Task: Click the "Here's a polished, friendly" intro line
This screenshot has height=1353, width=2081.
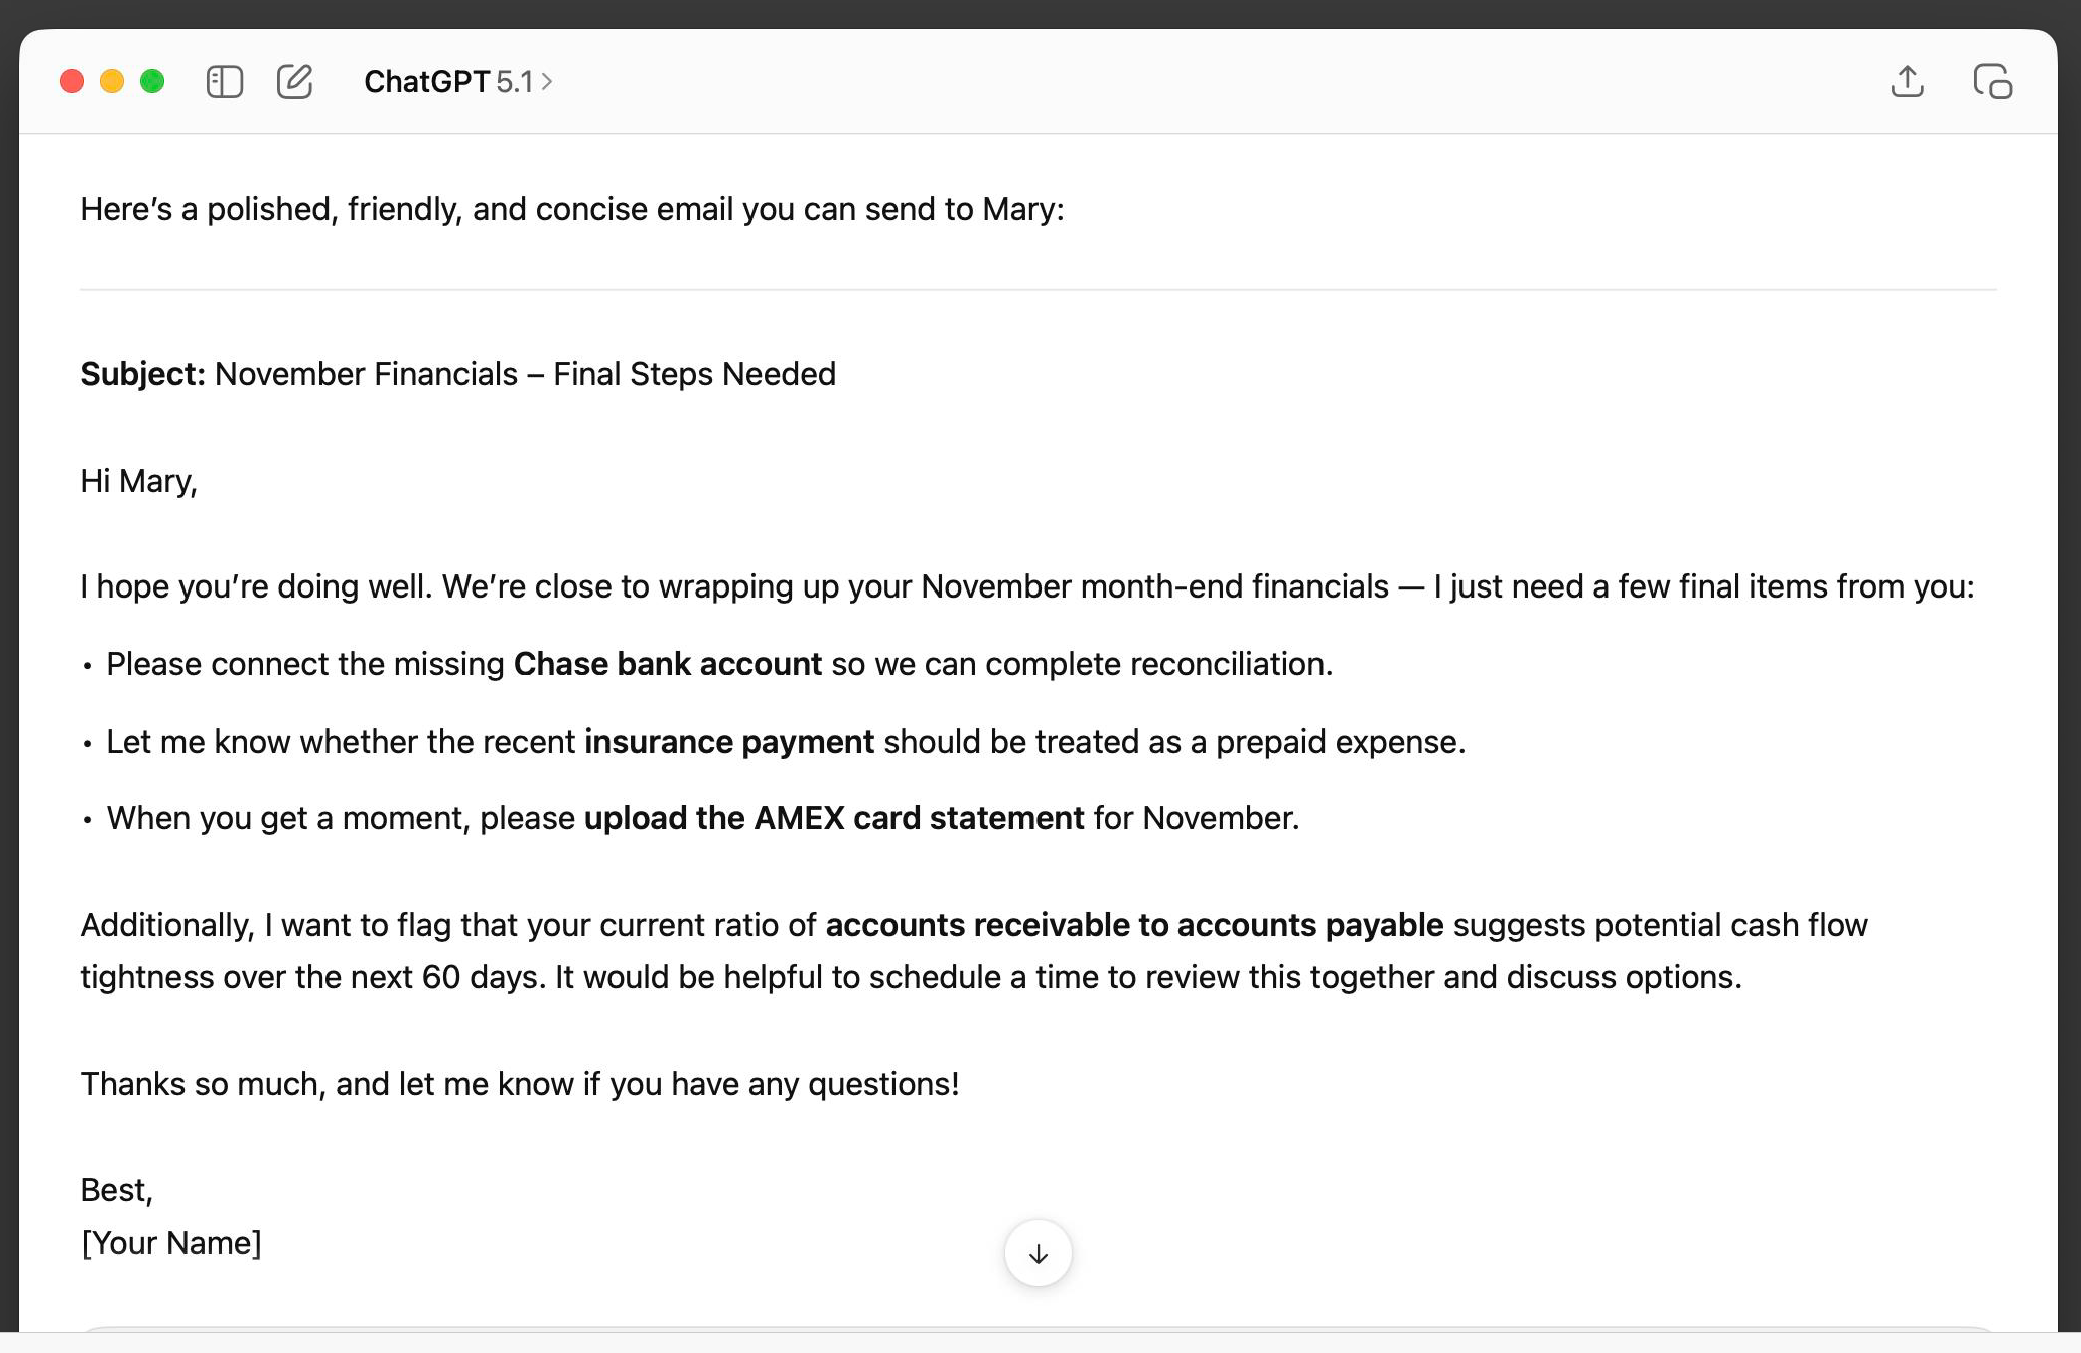Action: click(572, 209)
